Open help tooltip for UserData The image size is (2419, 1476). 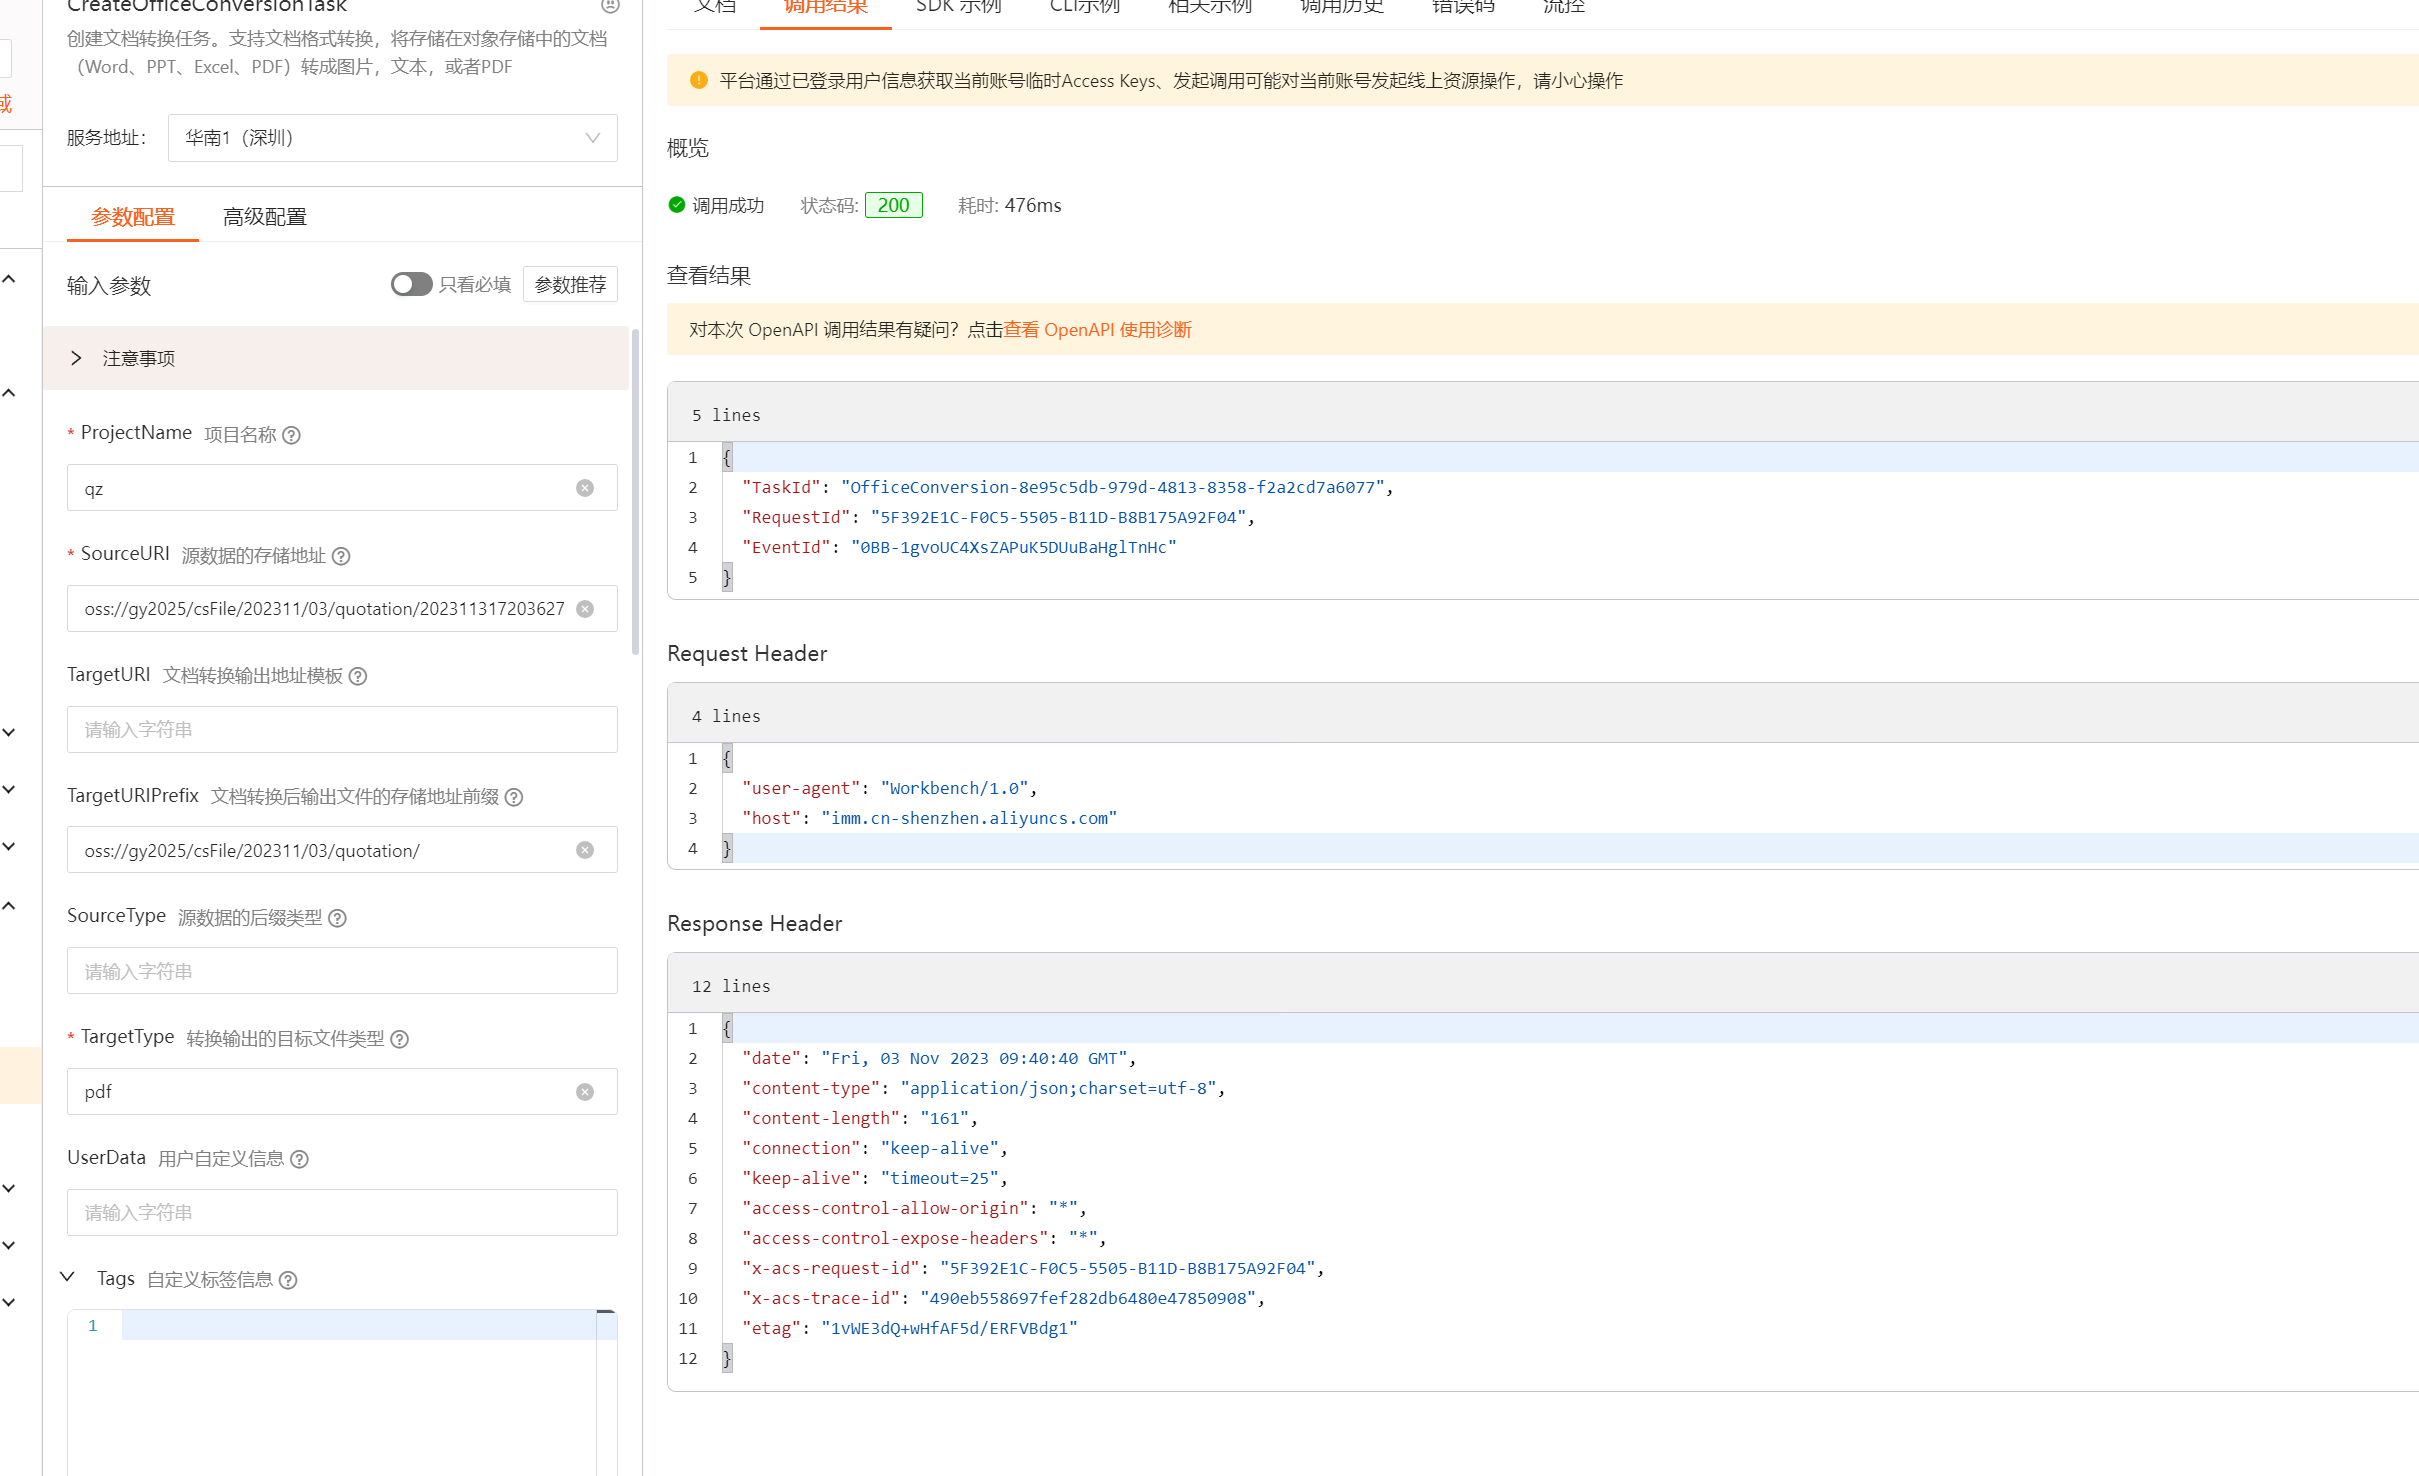click(x=299, y=1159)
